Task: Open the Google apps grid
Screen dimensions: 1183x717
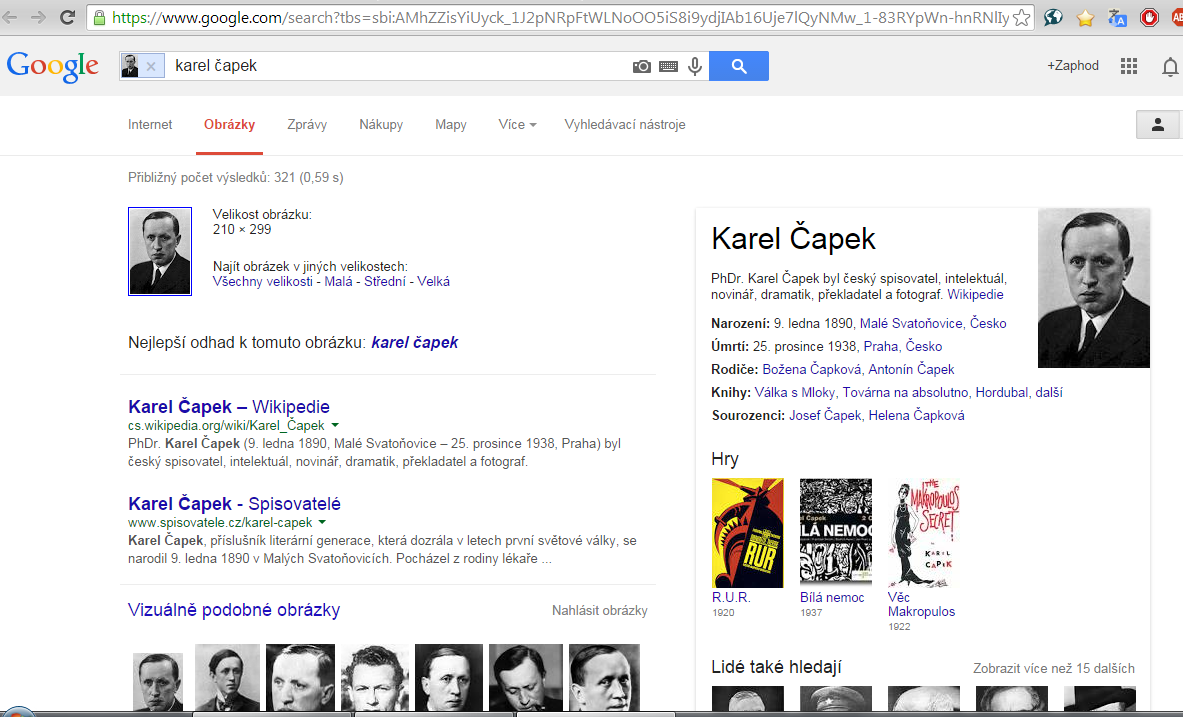Action: click(x=1129, y=66)
